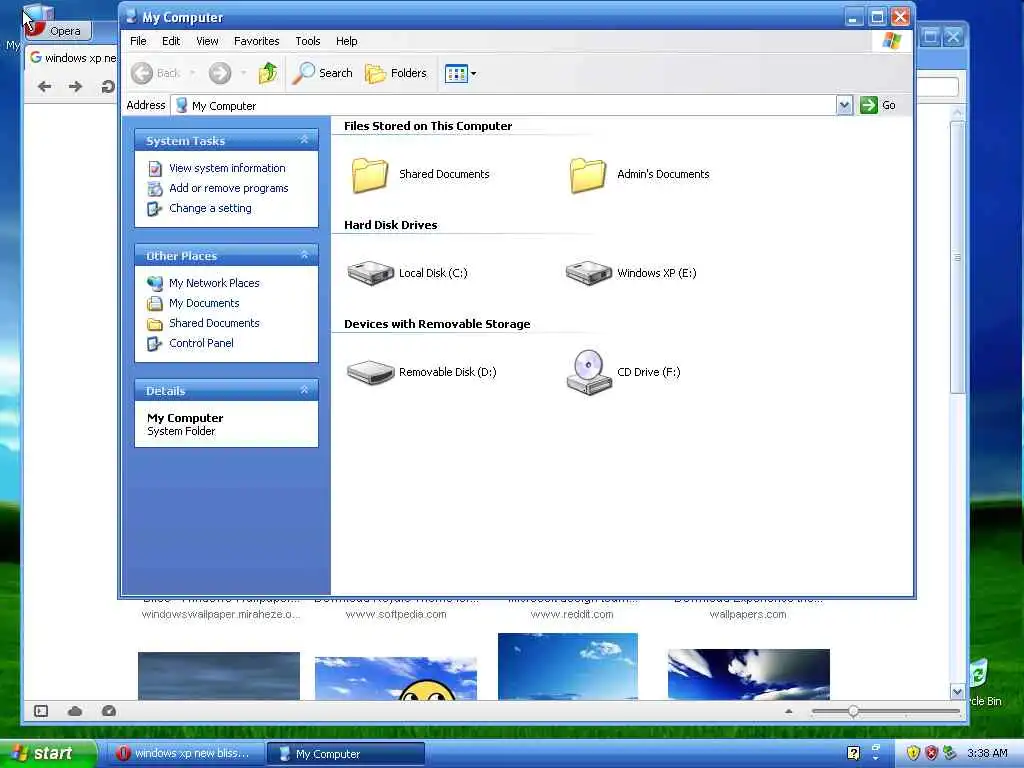The height and width of the screenshot is (768, 1024).
Task: Click the security shield tray icon
Action: coord(913,754)
